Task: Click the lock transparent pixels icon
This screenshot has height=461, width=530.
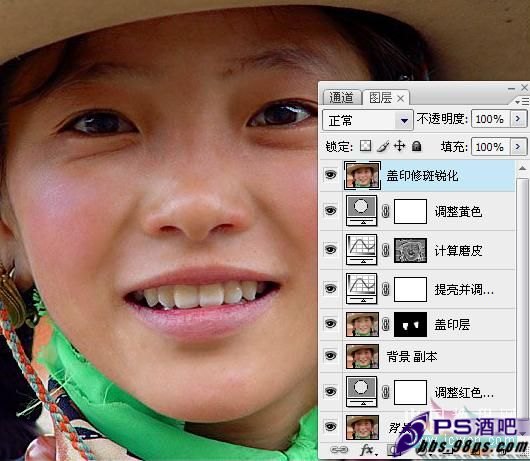Action: click(365, 146)
